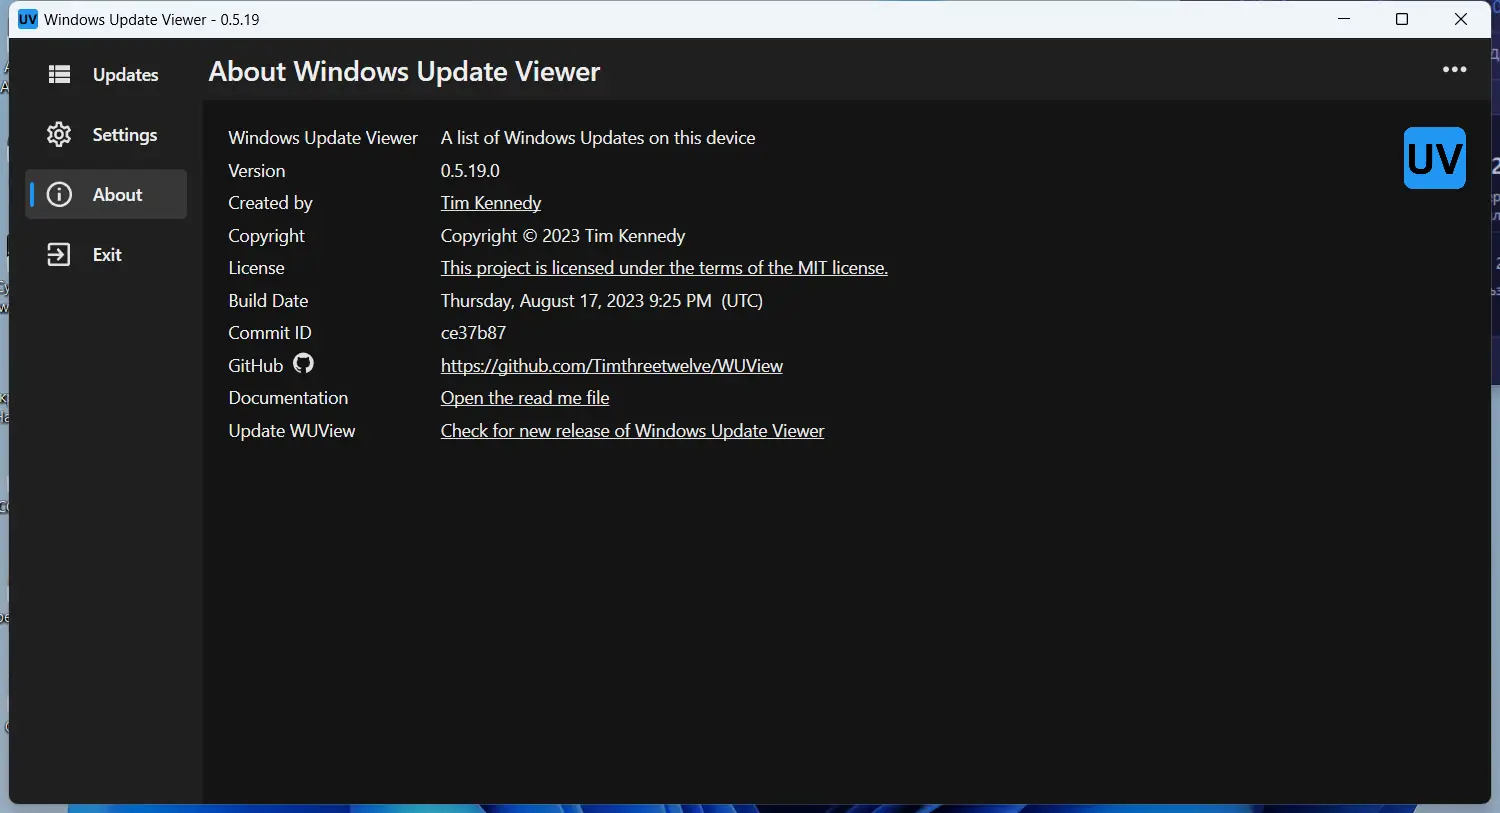The image size is (1500, 813).
Task: Check for new release of Windows Update Viewer
Action: coord(633,431)
